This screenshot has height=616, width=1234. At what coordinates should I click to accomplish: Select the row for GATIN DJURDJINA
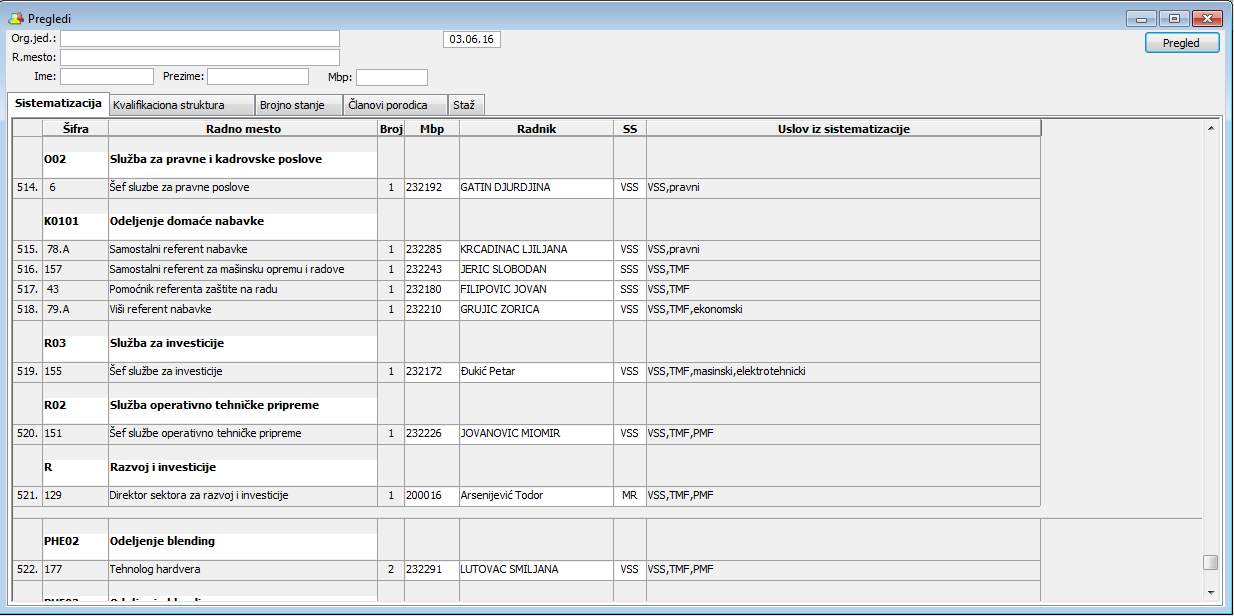click(505, 187)
